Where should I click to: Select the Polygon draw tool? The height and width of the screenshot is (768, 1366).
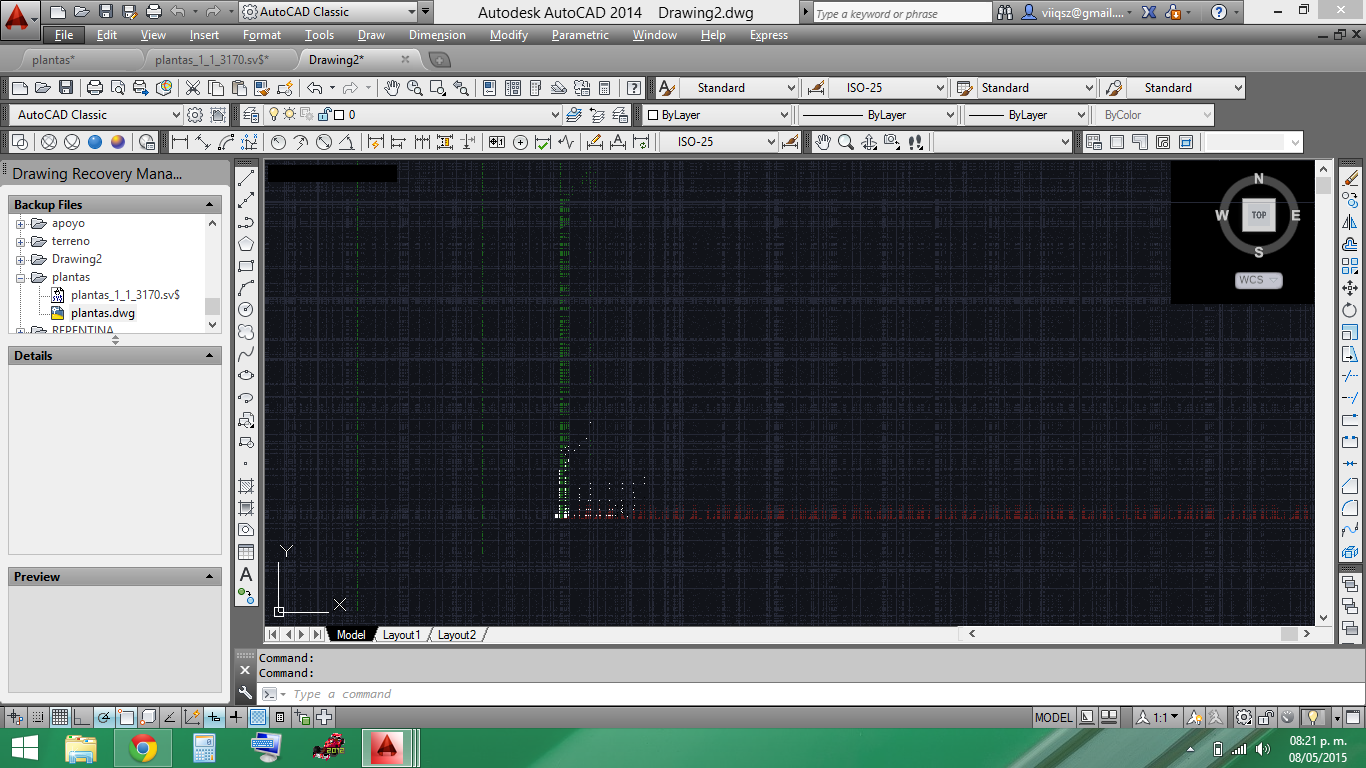click(246, 243)
